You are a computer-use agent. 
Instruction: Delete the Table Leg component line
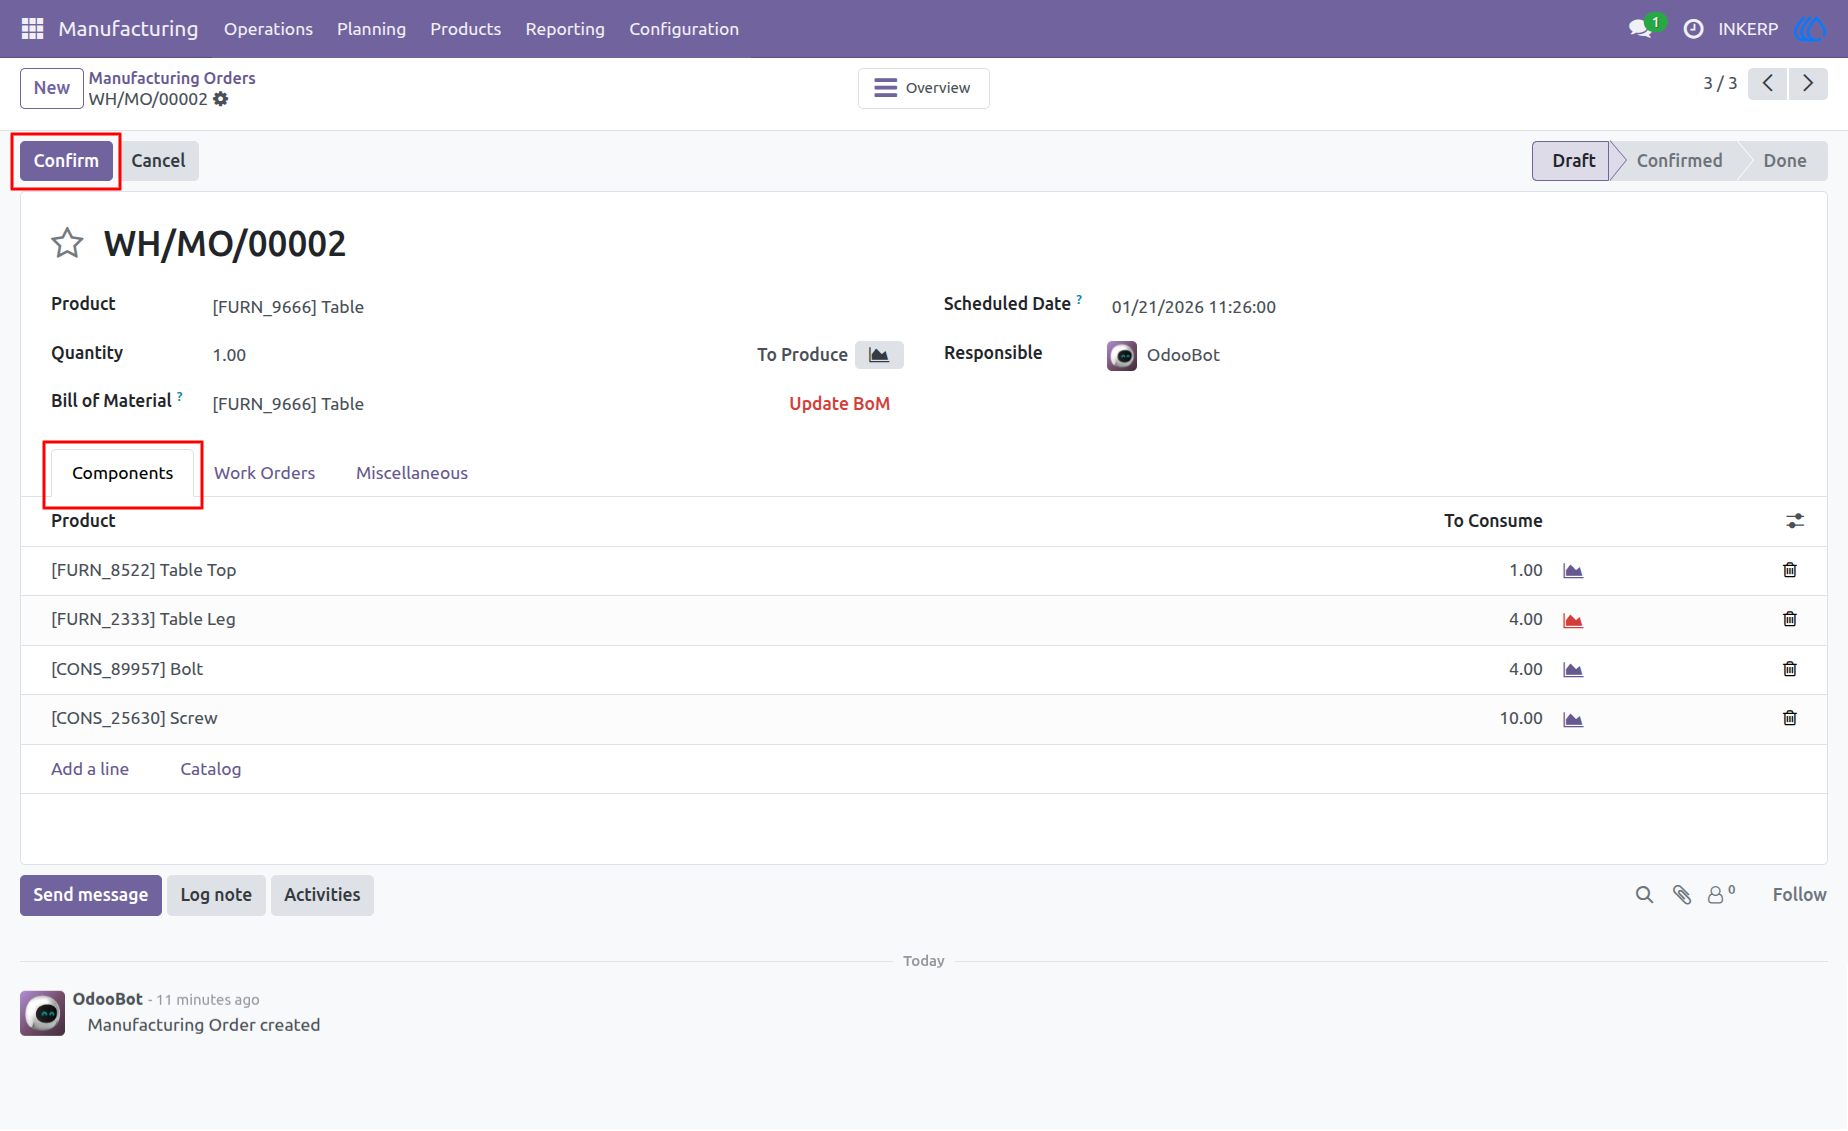(1790, 619)
